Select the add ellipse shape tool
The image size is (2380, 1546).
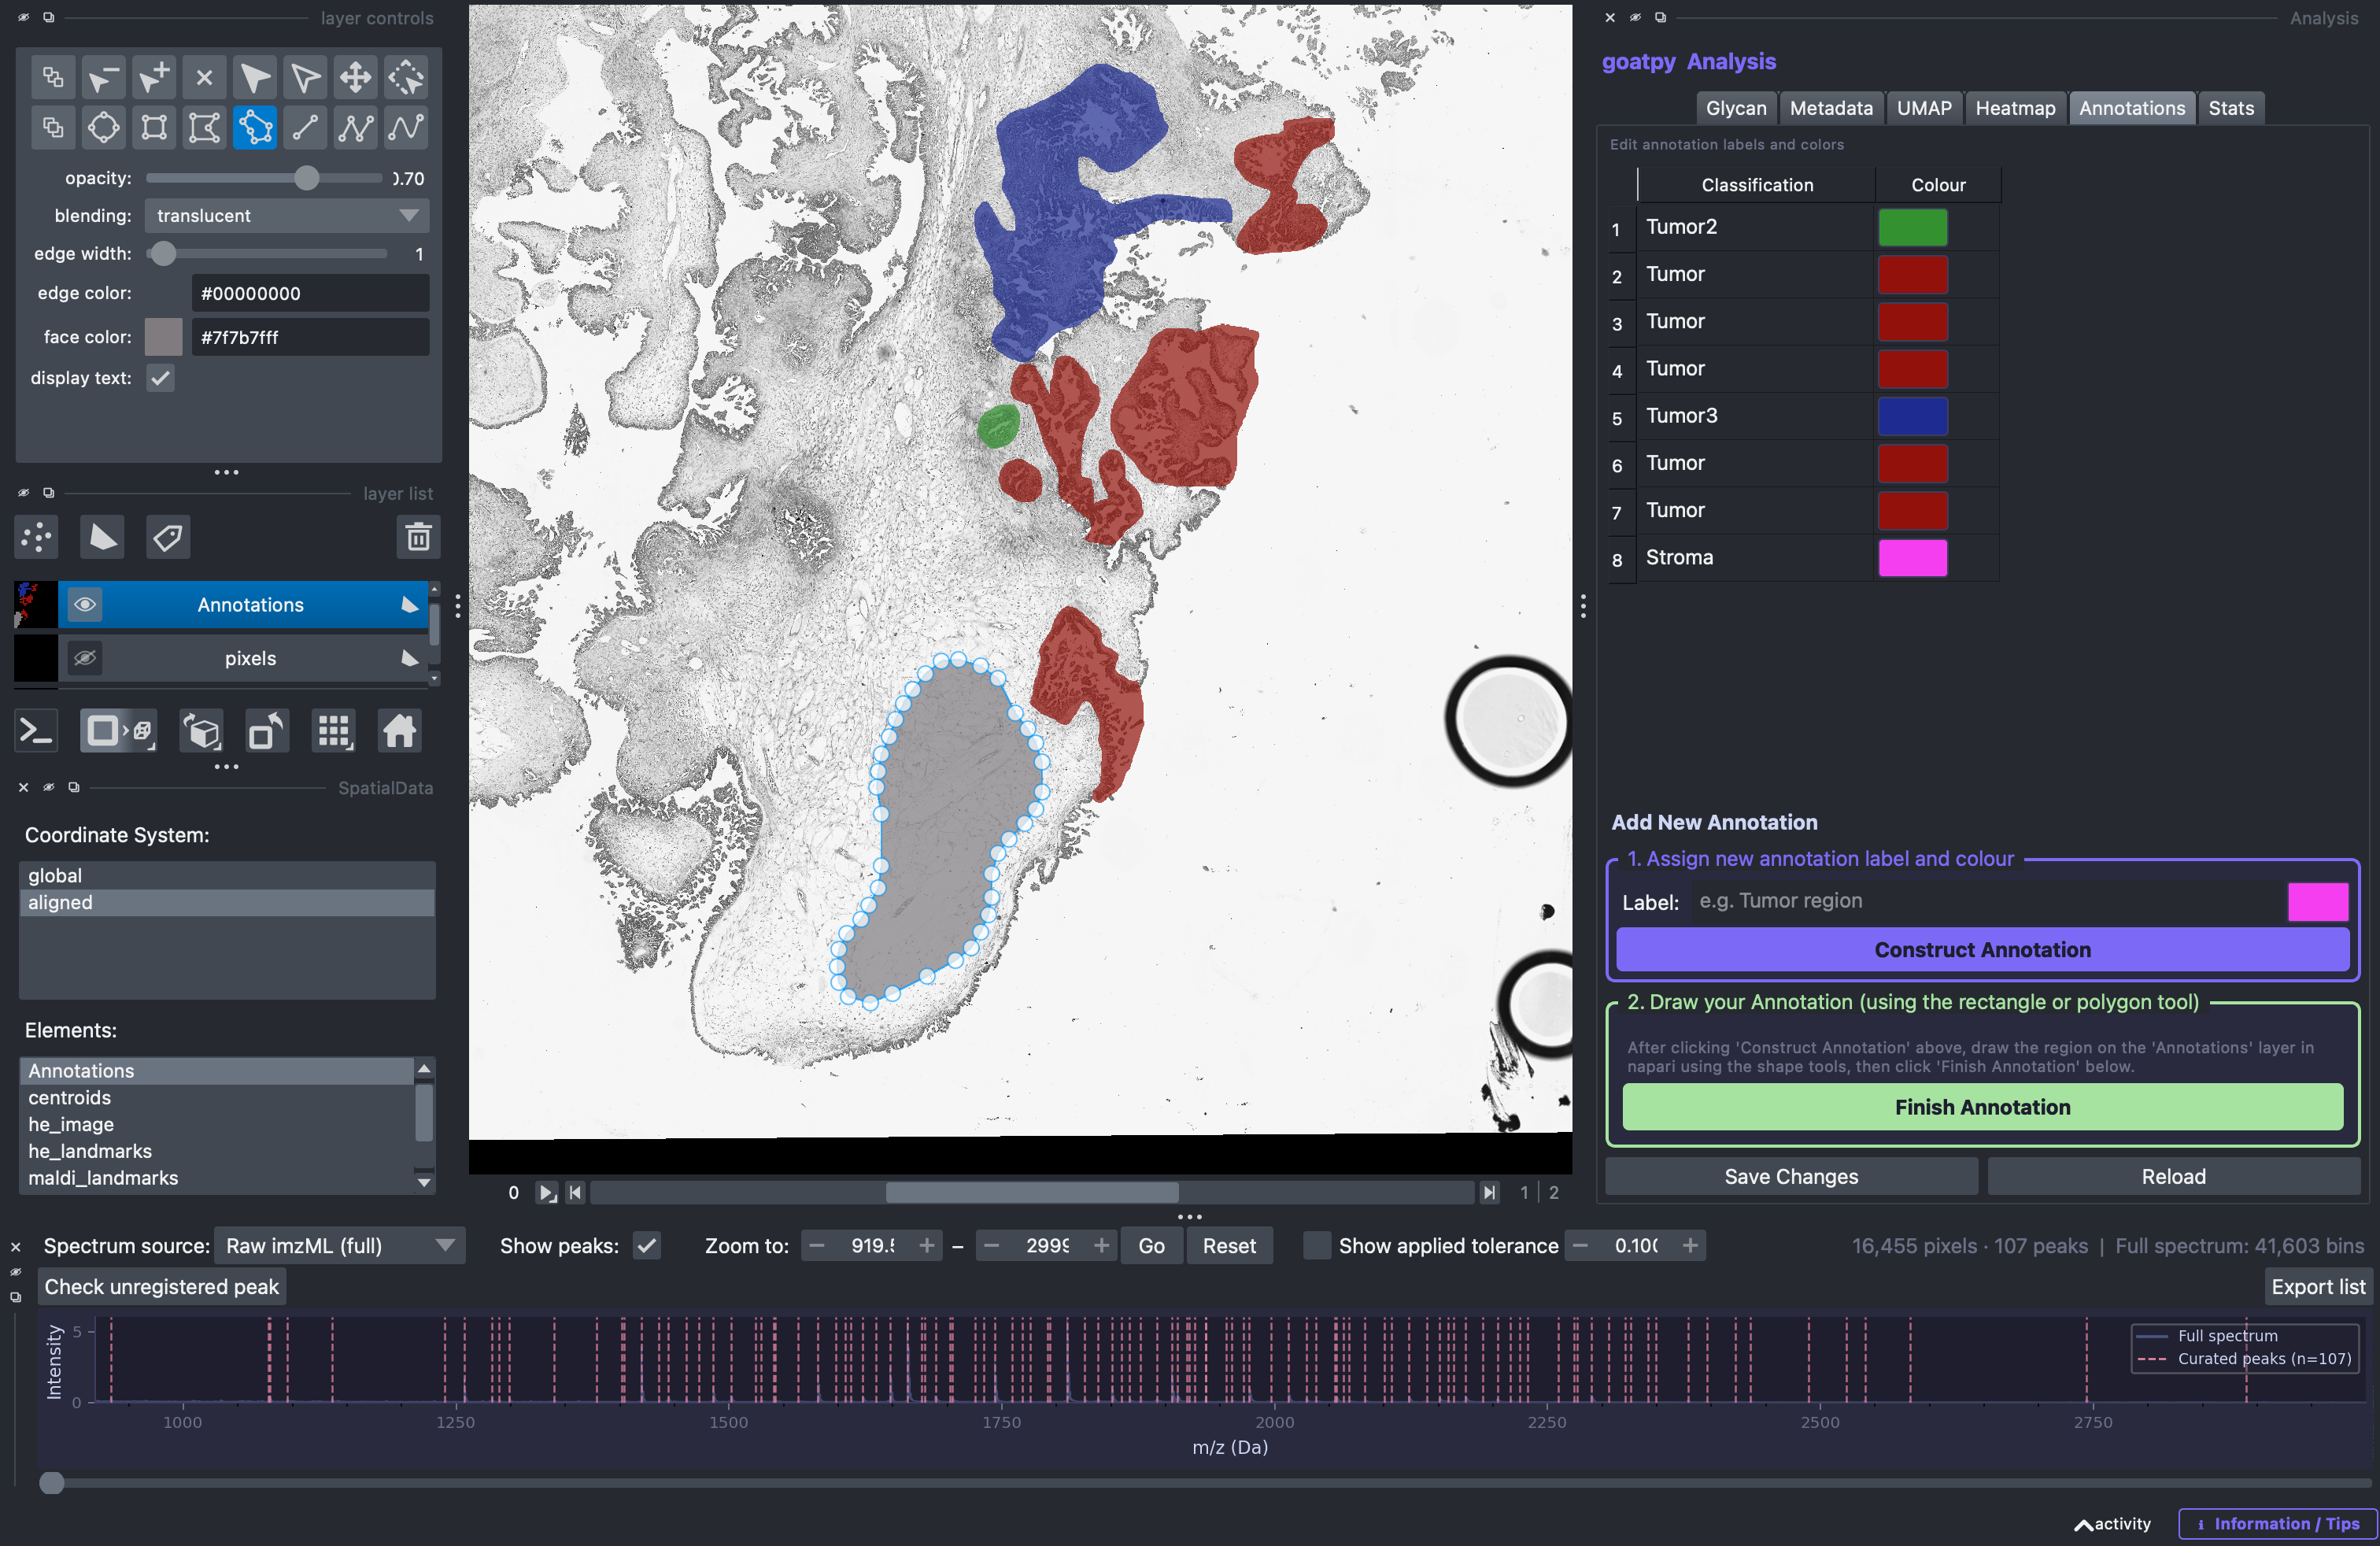(x=104, y=128)
